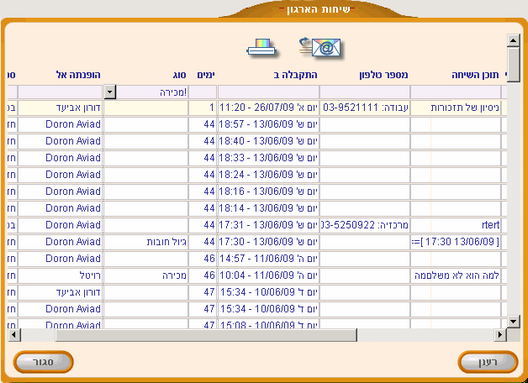
Task: Click the סגור close button
Action: click(x=43, y=362)
